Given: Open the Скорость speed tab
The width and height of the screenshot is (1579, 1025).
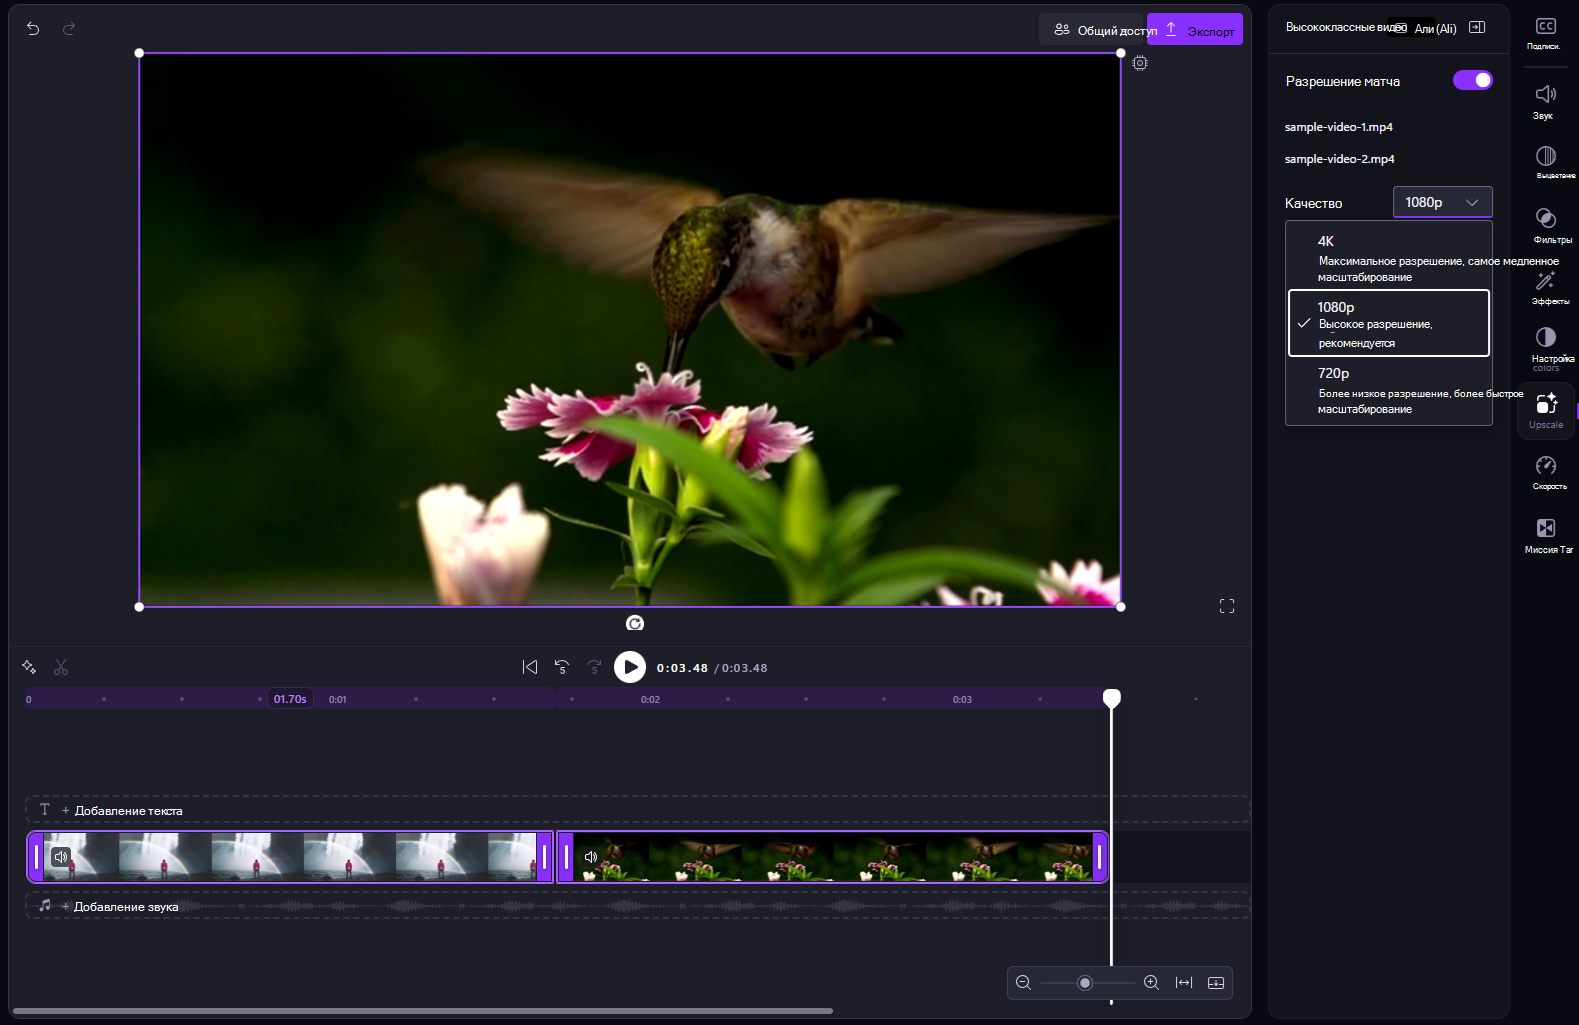Looking at the screenshot, I should (x=1546, y=472).
